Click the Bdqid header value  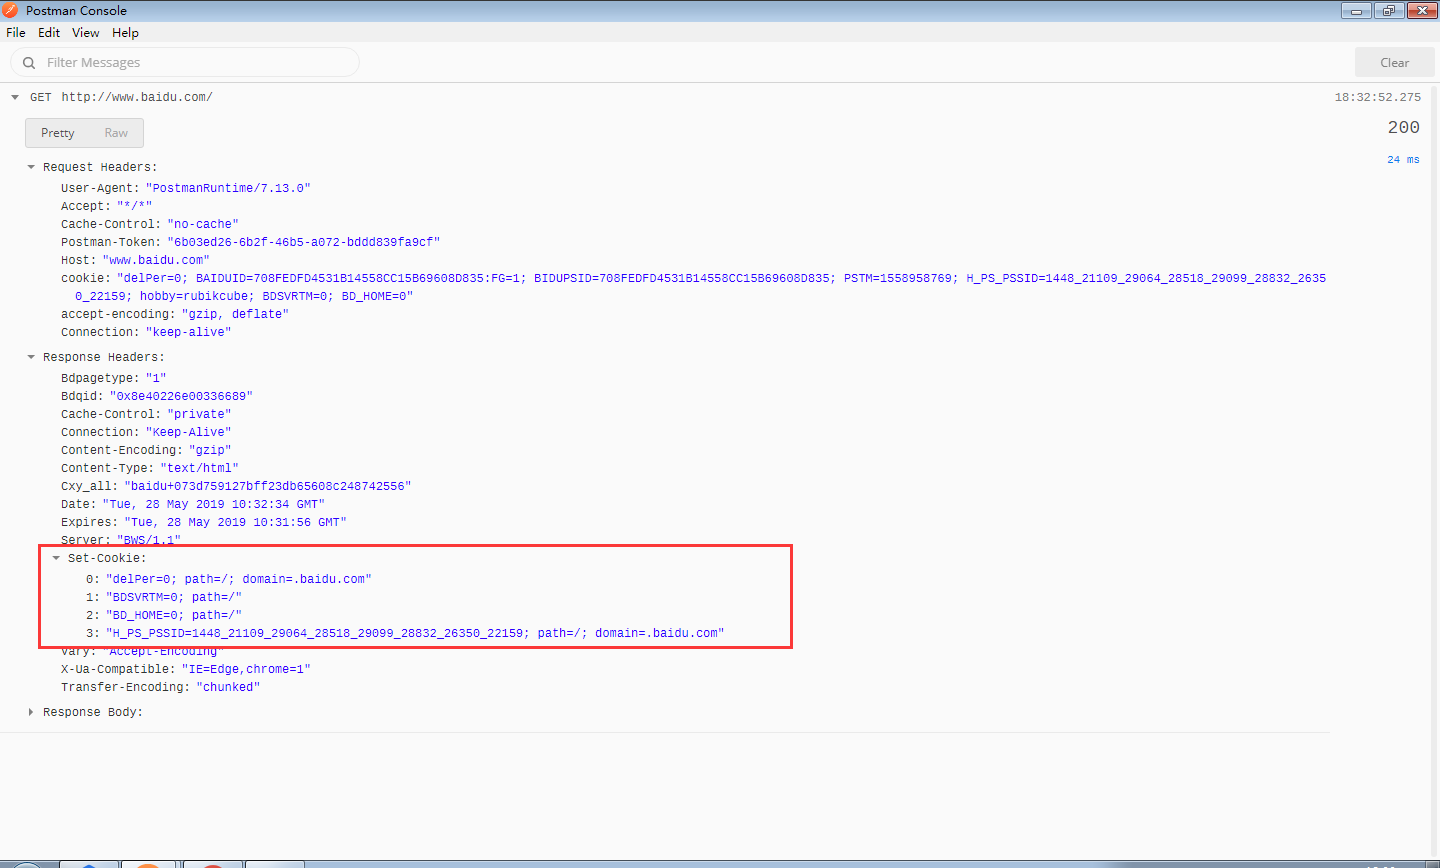(x=181, y=396)
